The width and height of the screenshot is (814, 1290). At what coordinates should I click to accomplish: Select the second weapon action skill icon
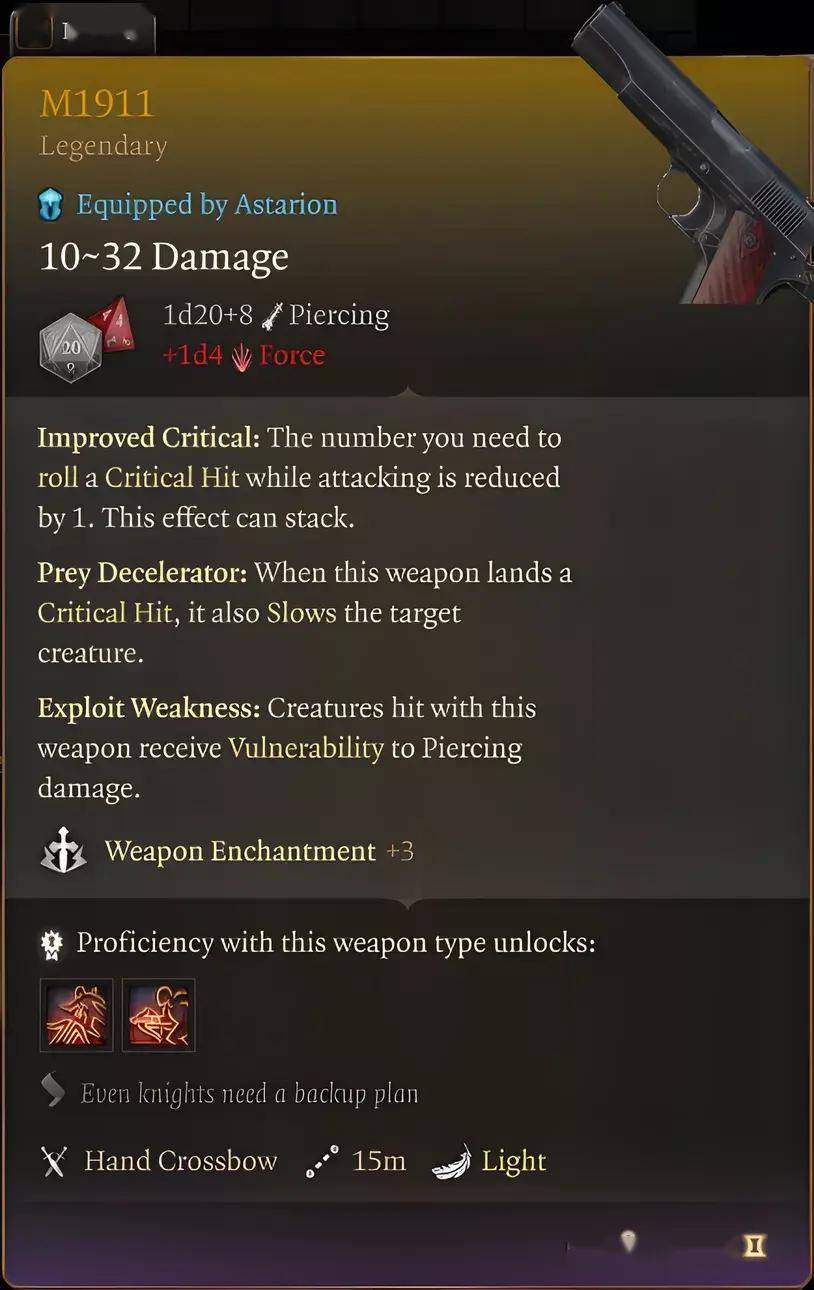coord(158,1015)
